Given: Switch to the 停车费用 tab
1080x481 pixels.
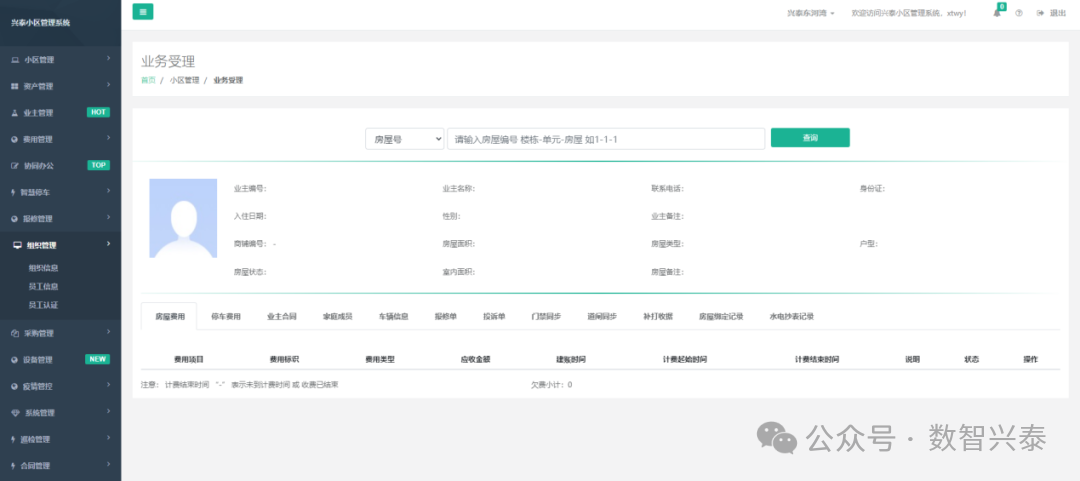Looking at the screenshot, I should tap(225, 316).
